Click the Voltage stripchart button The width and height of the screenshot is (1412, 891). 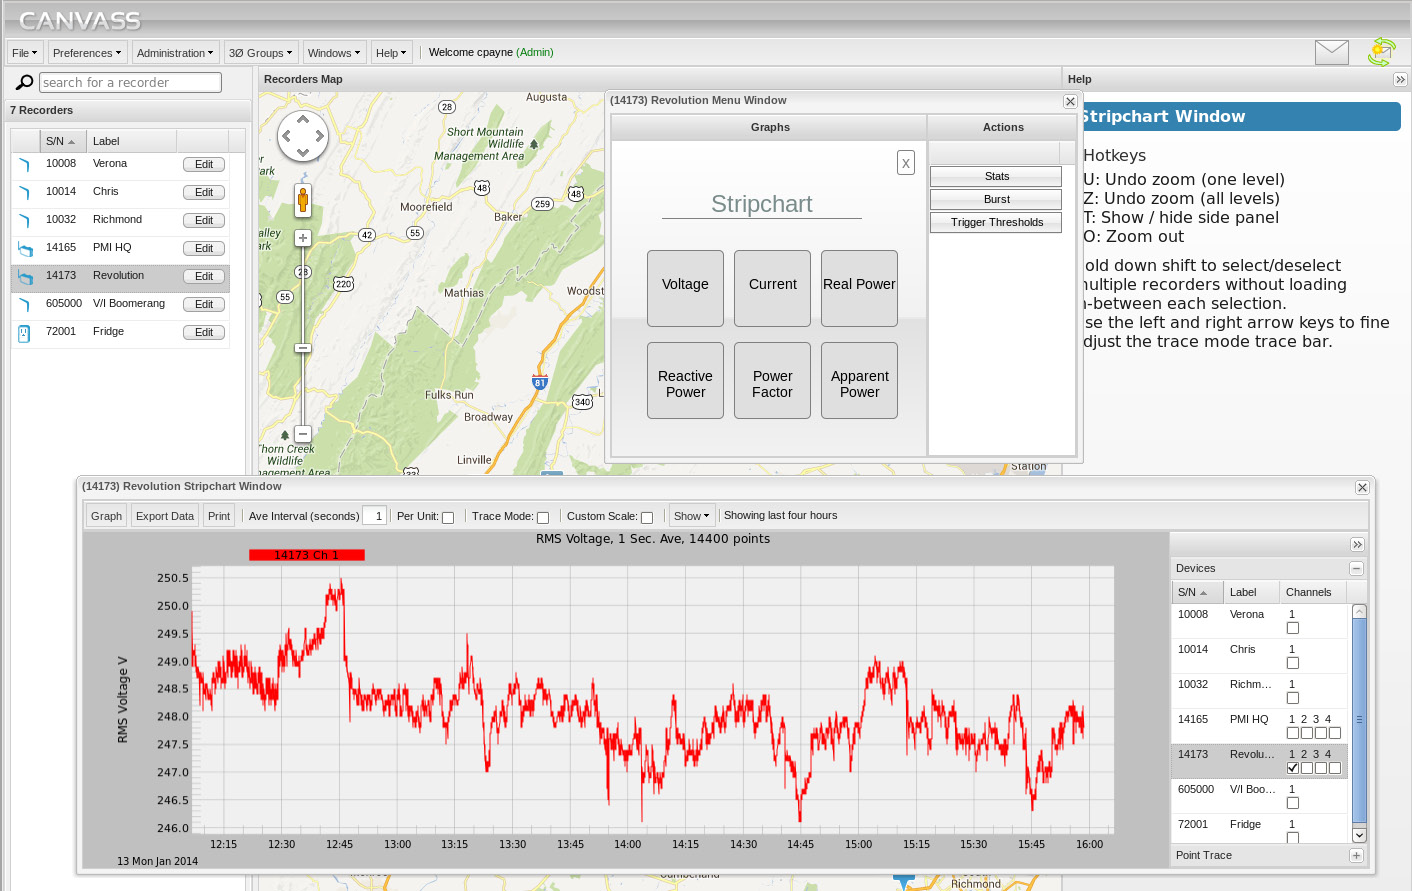point(685,288)
